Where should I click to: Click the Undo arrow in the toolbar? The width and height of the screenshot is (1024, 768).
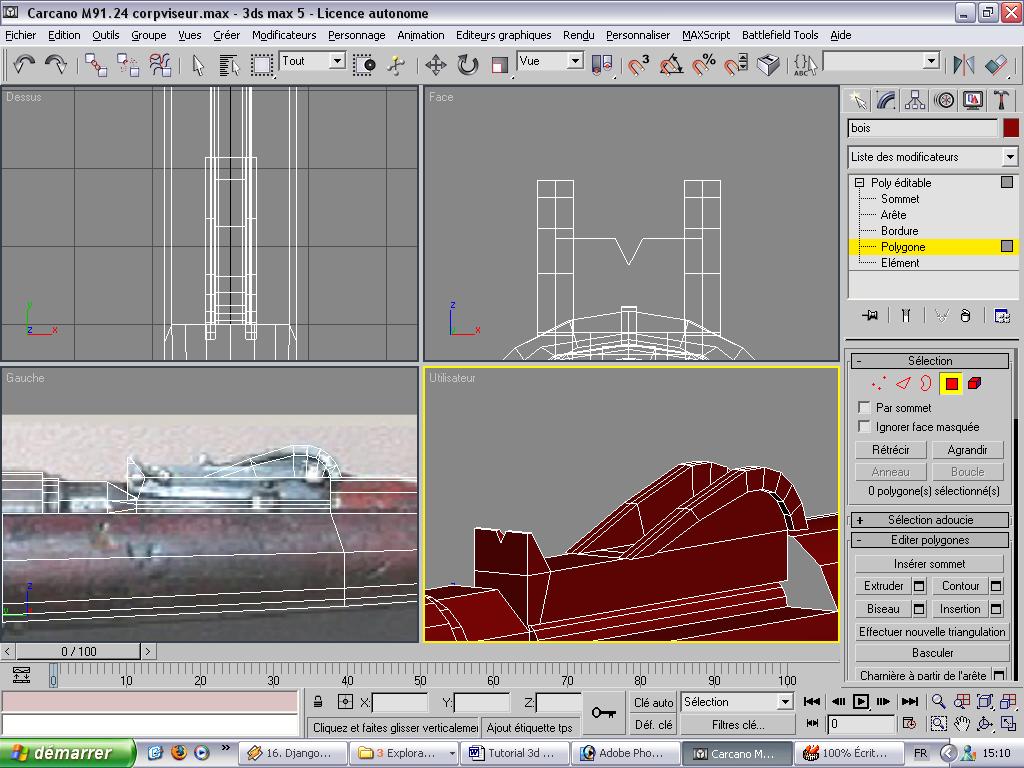point(24,64)
